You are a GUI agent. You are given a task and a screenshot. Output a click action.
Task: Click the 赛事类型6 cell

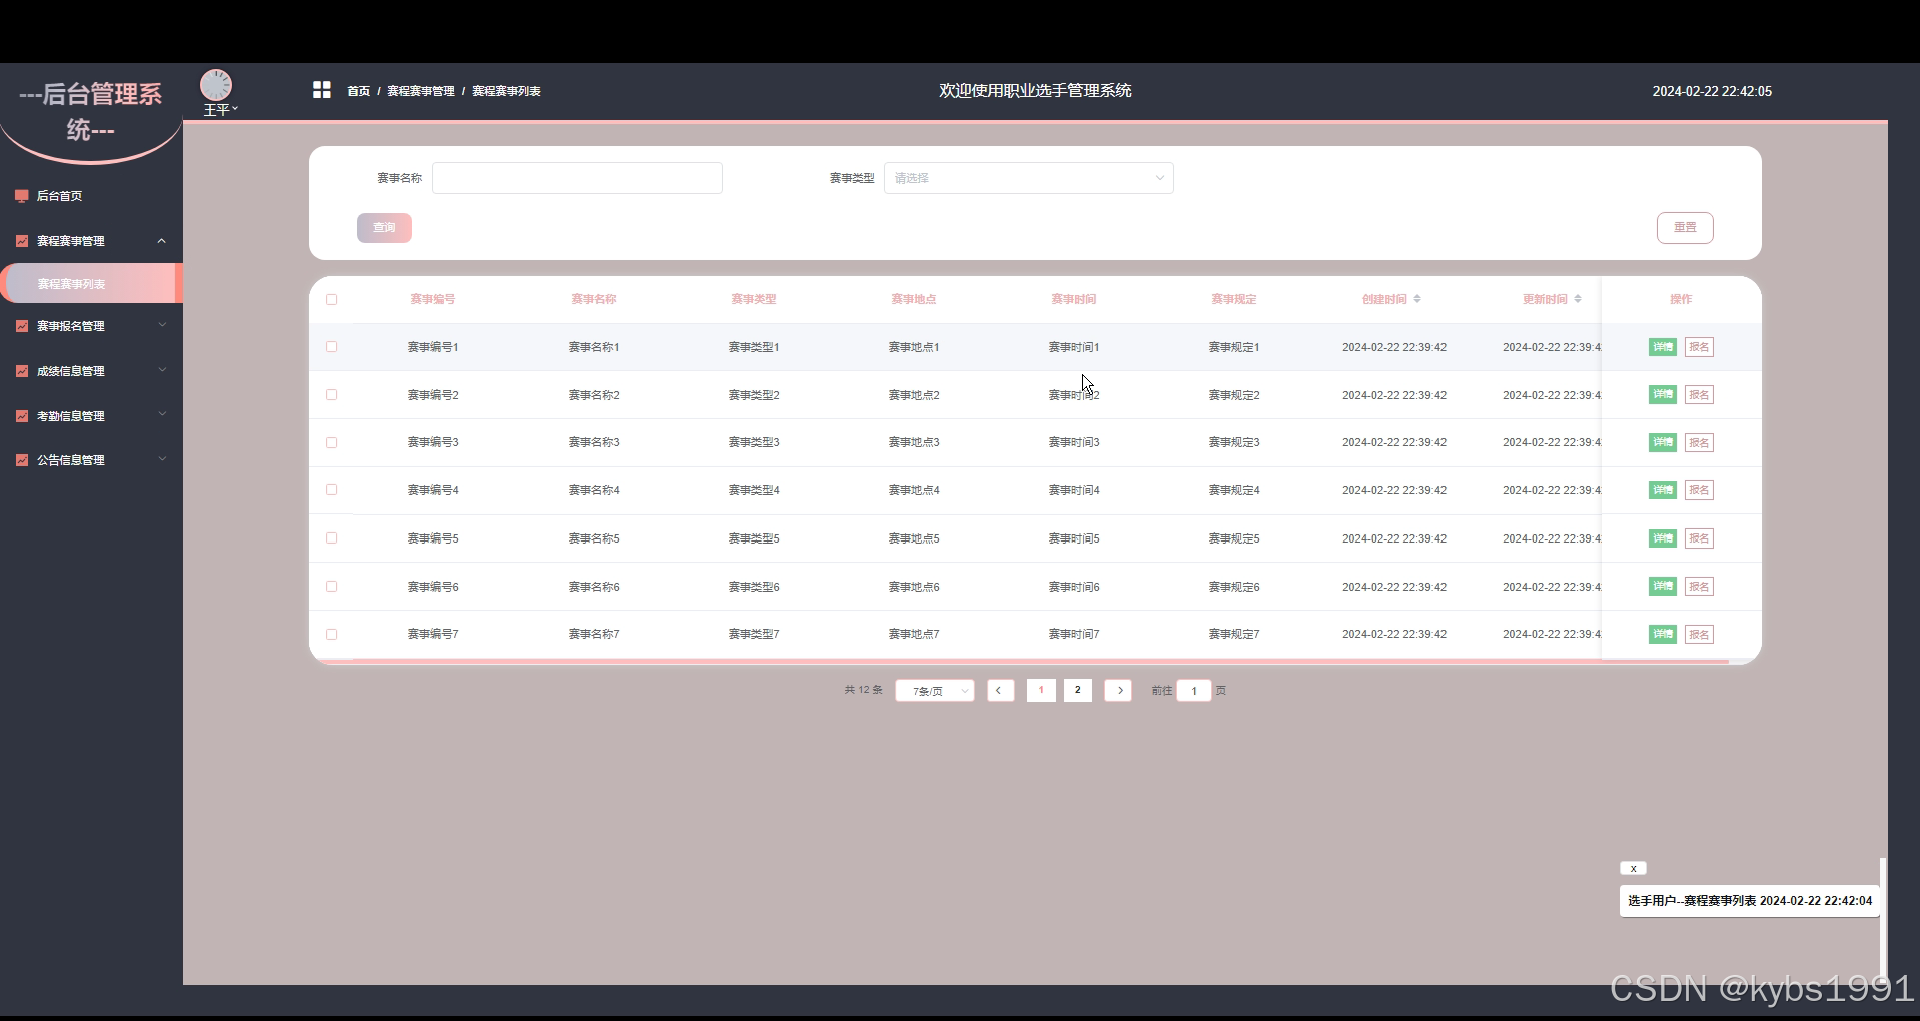754,587
